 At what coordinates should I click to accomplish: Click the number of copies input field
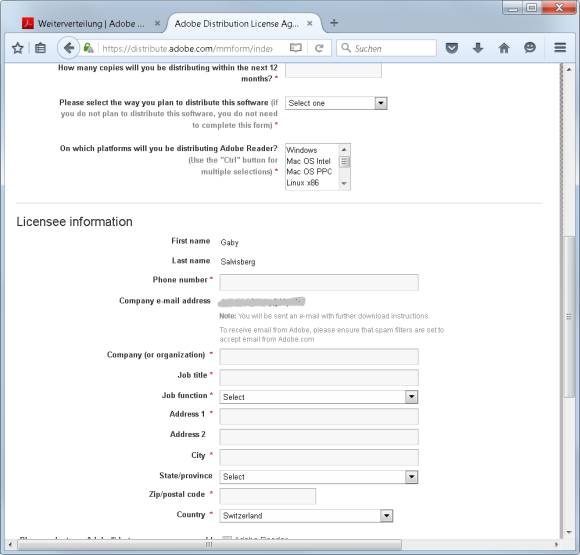(x=333, y=70)
